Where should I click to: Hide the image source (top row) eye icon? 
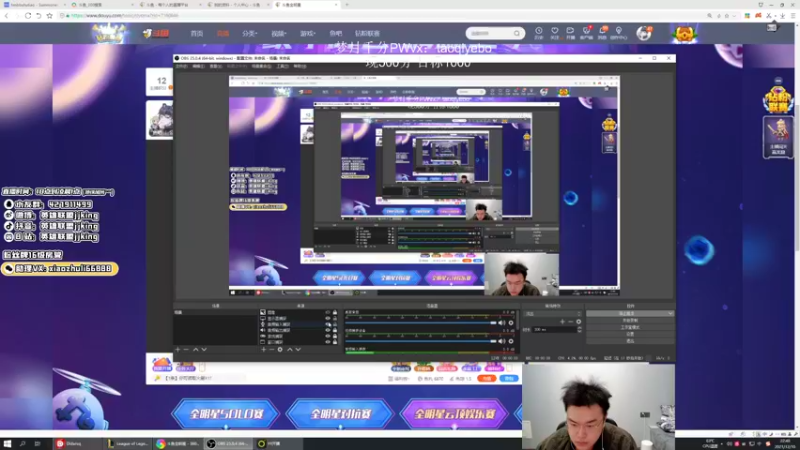pos(328,312)
